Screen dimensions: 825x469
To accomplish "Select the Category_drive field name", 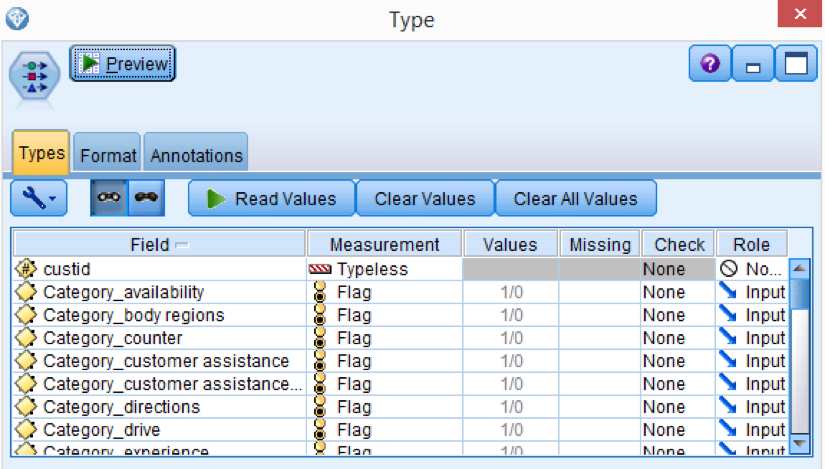I will [x=102, y=430].
